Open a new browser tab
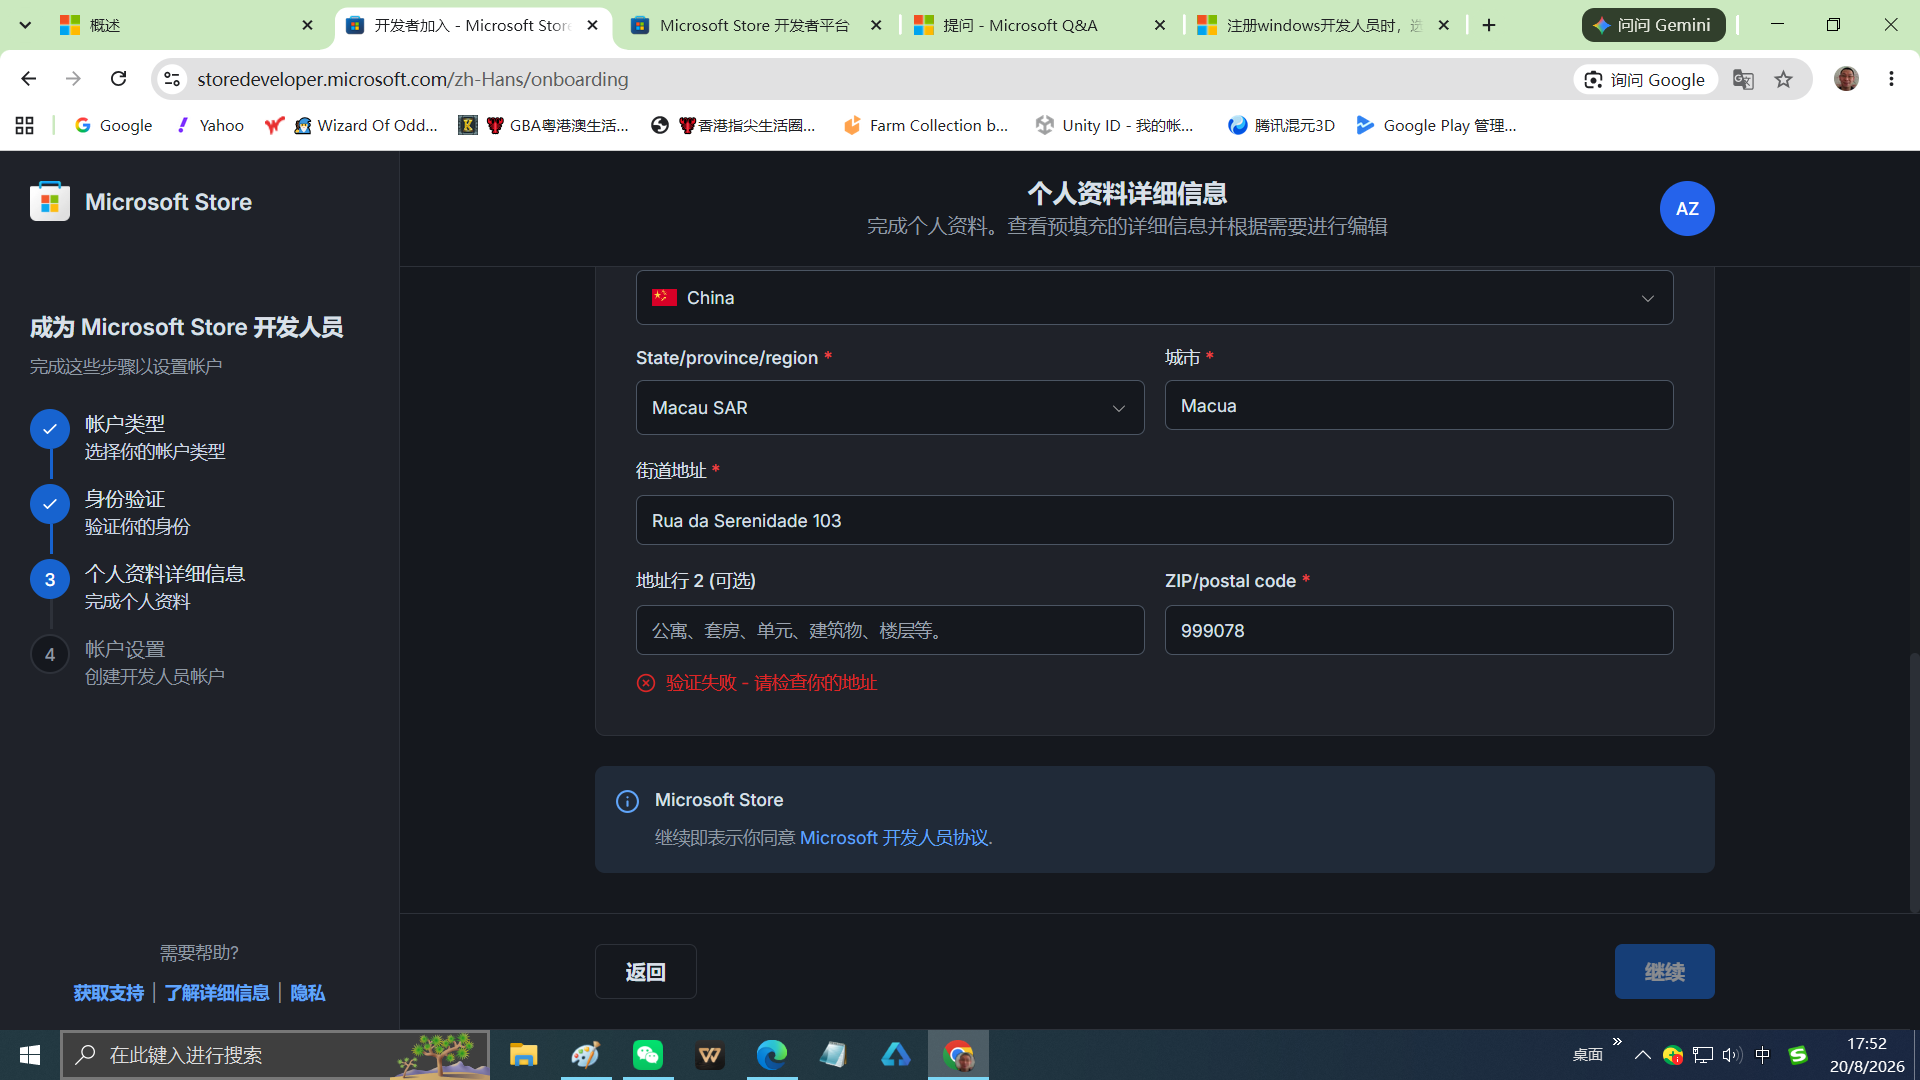 [x=1489, y=25]
